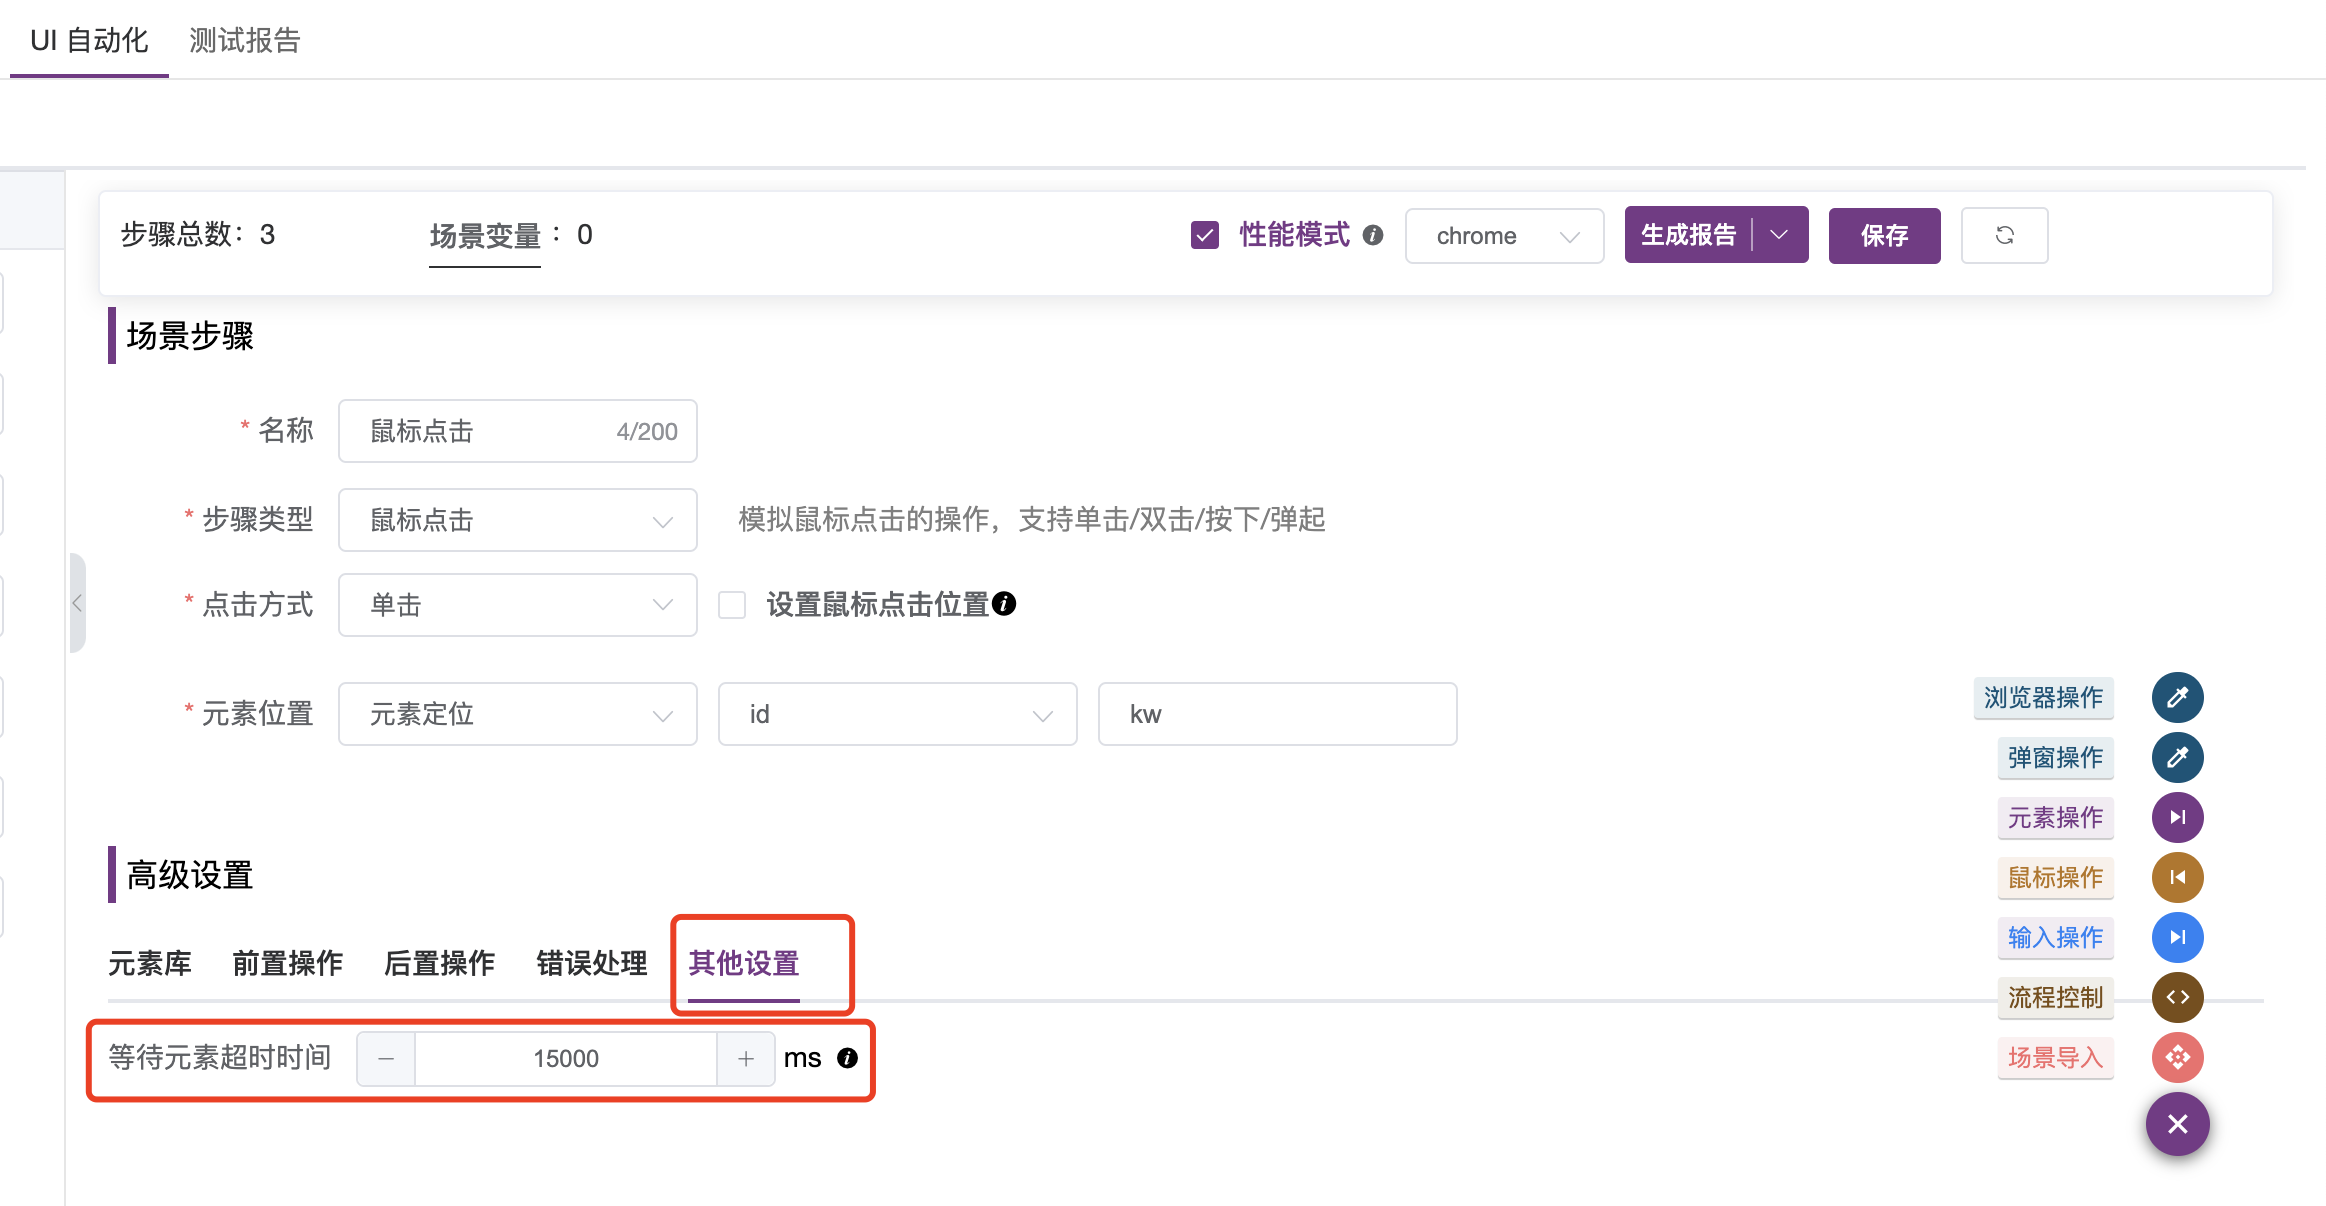Enable 设置鼠标点击位置 checkbox
The height and width of the screenshot is (1206, 2326).
click(x=732, y=605)
